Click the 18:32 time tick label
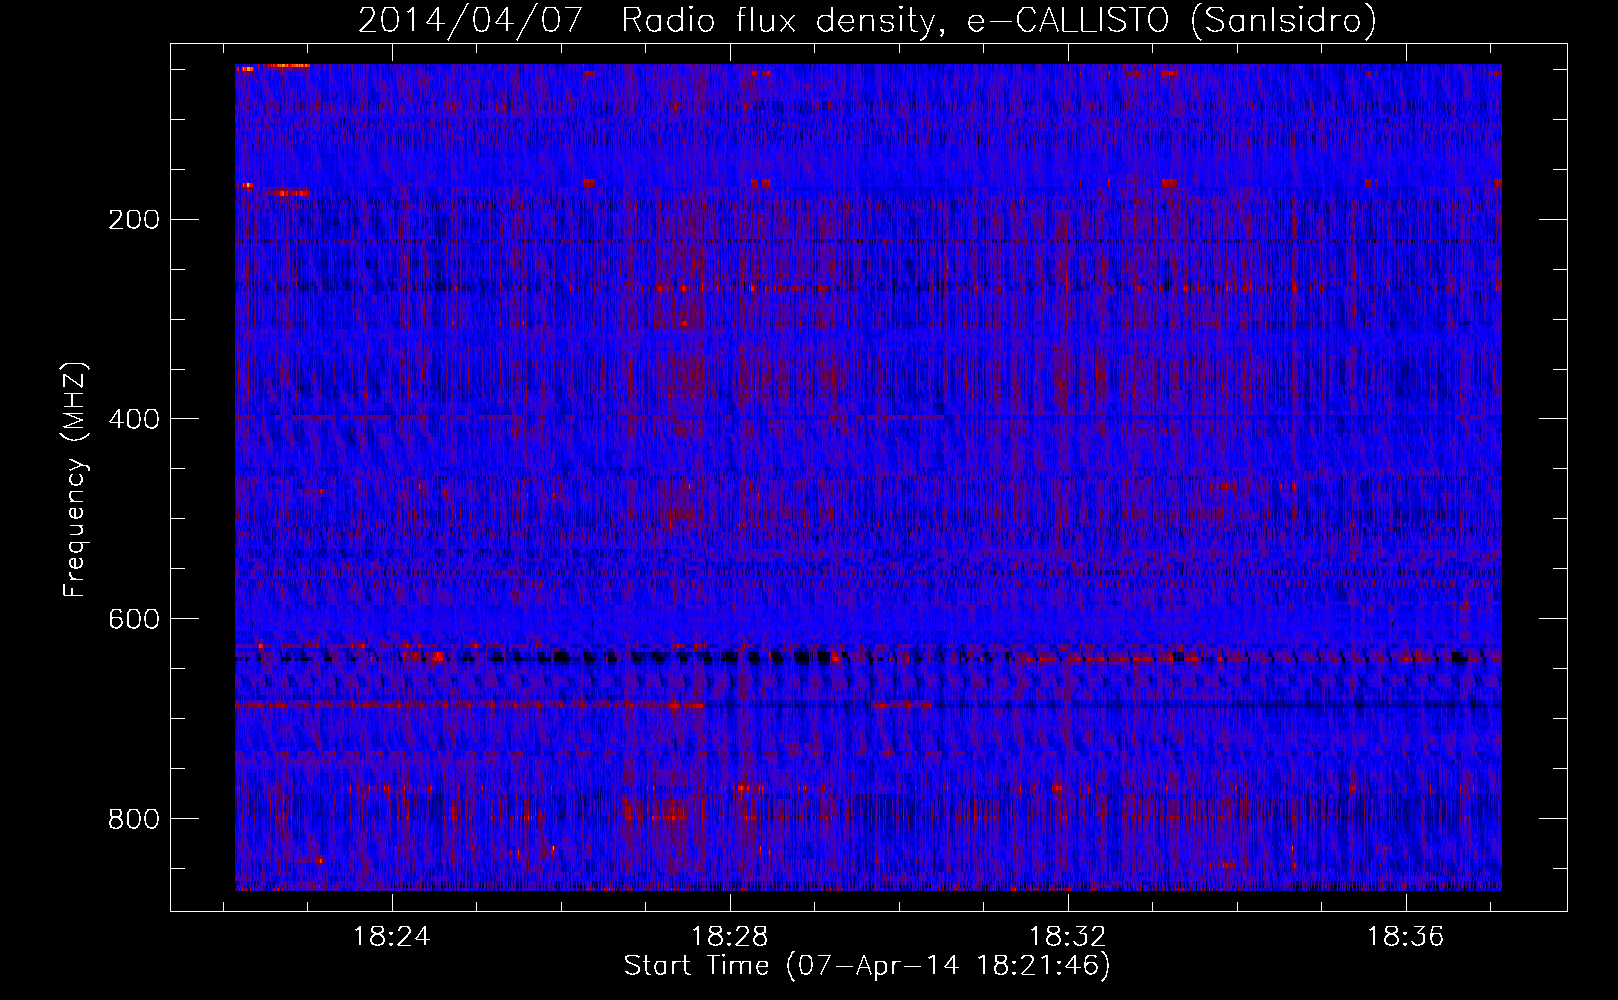 (1068, 936)
